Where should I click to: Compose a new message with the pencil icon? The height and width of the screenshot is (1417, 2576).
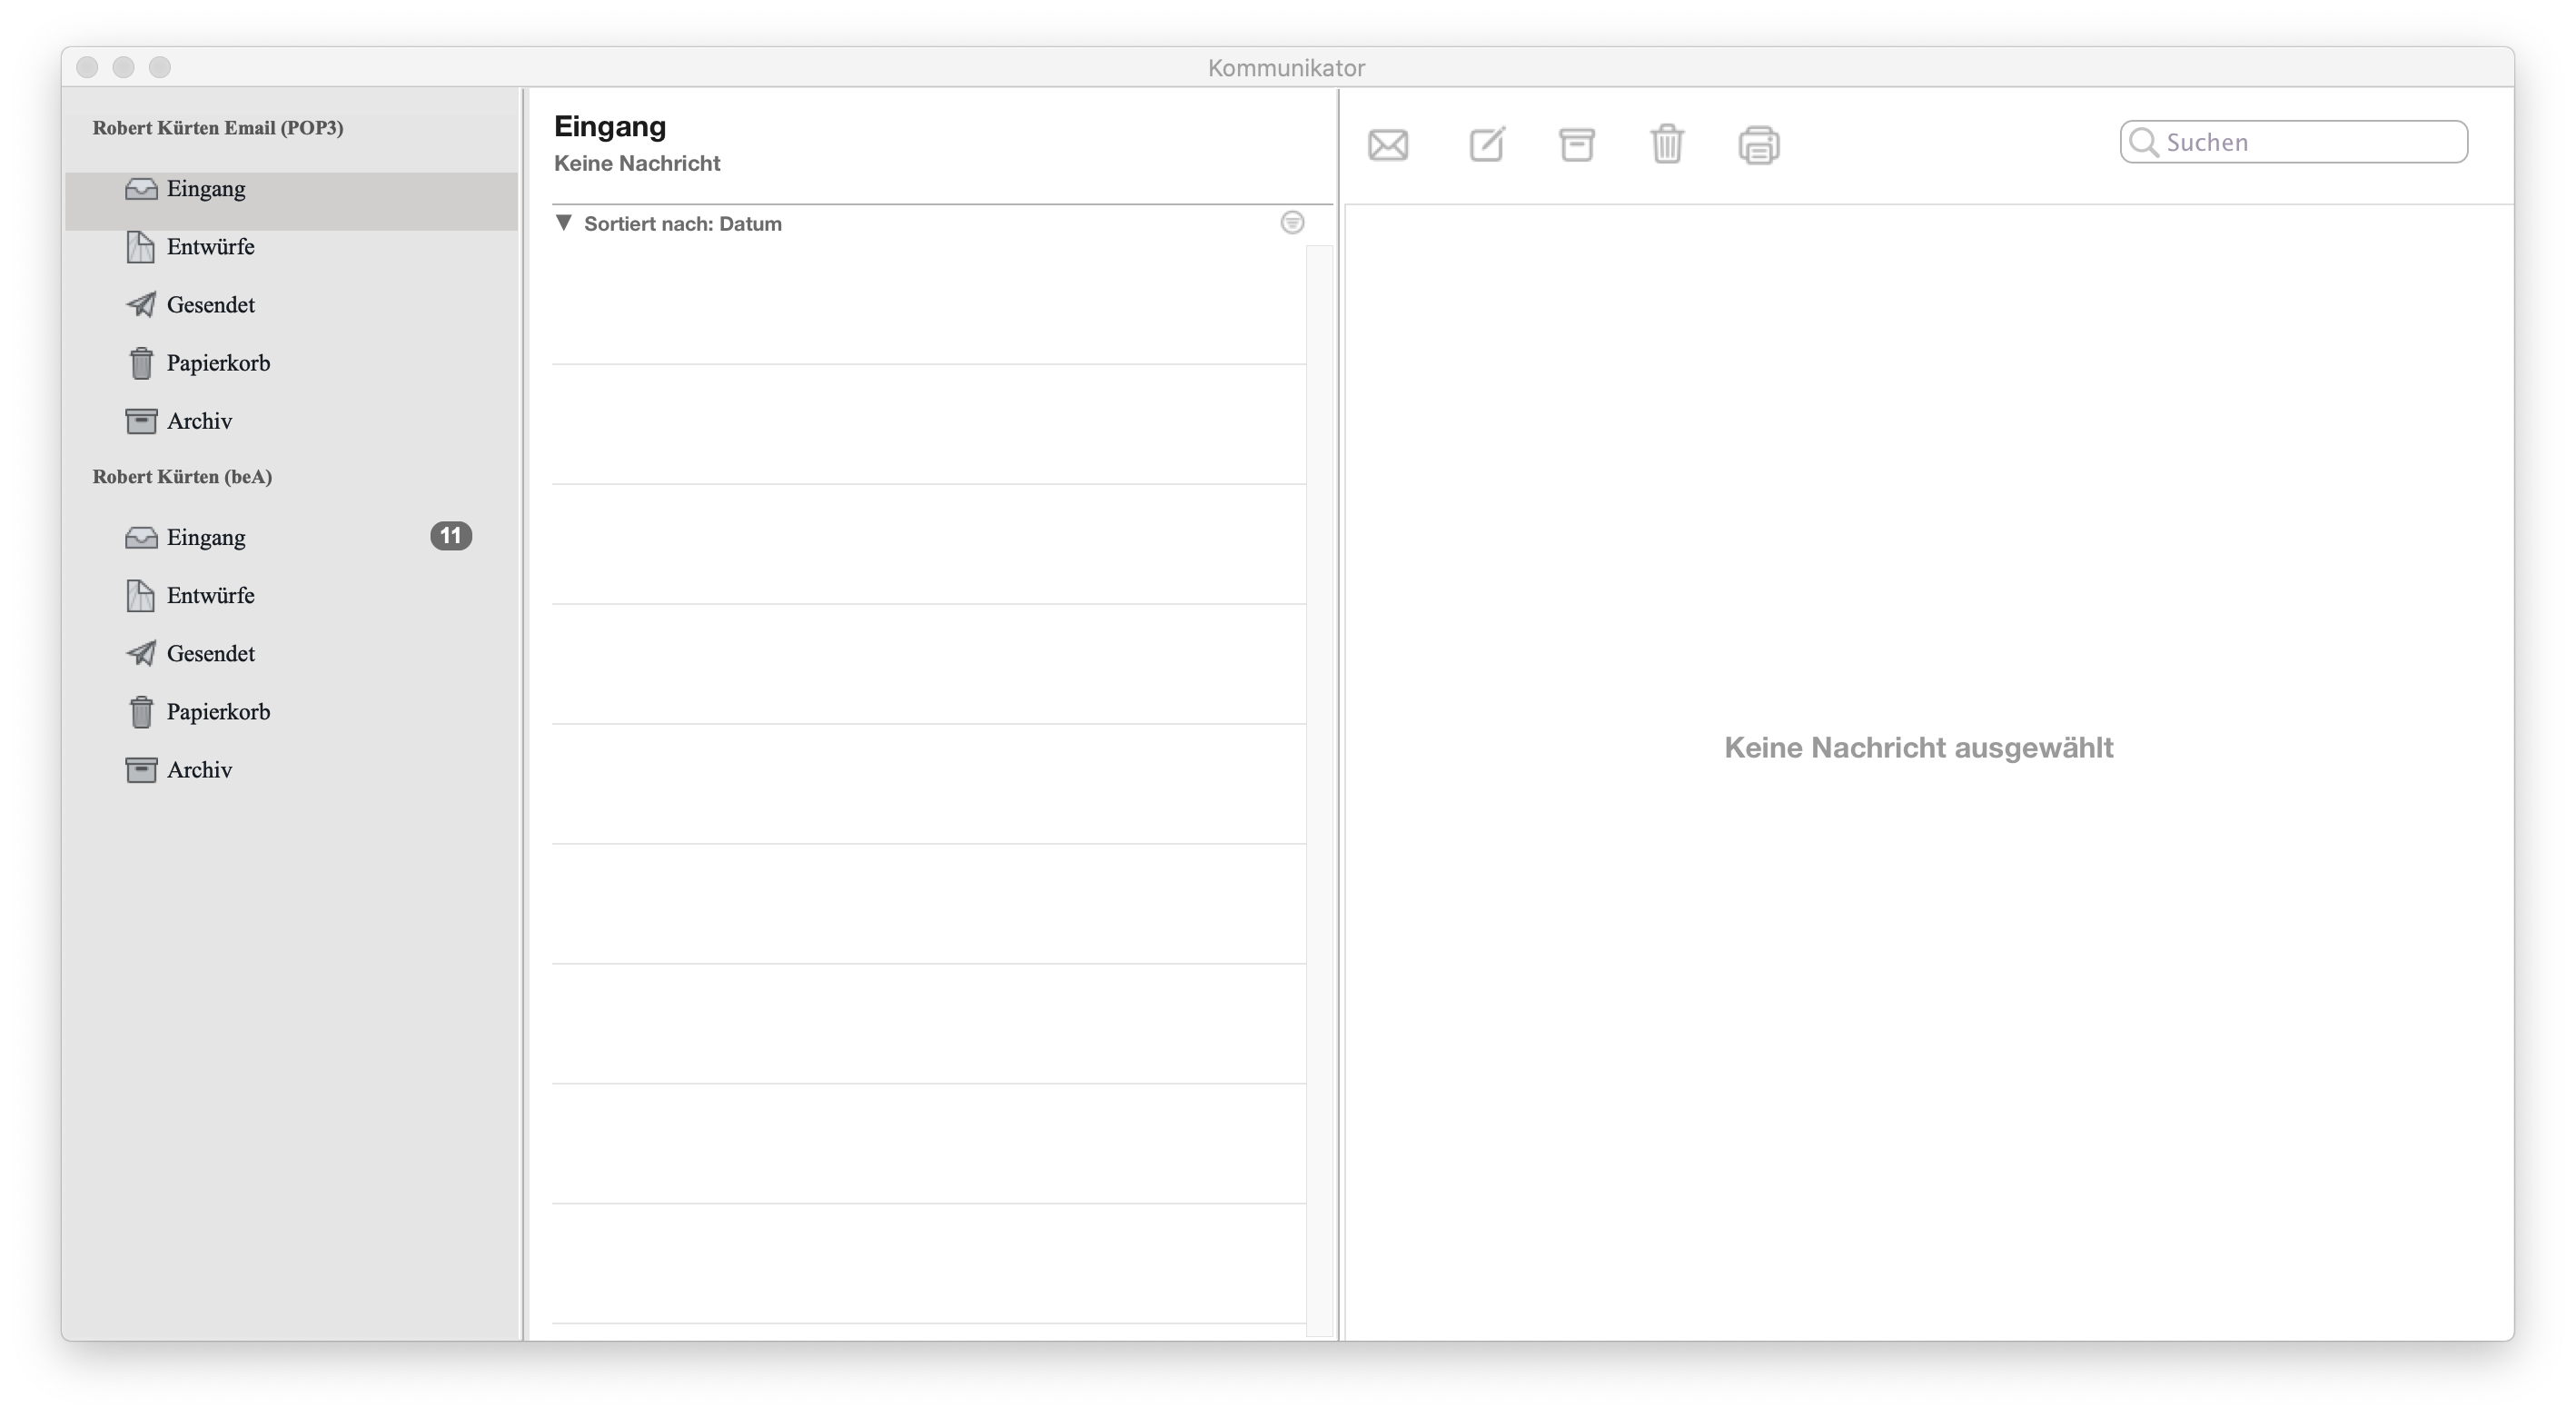pyautogui.click(x=1487, y=144)
